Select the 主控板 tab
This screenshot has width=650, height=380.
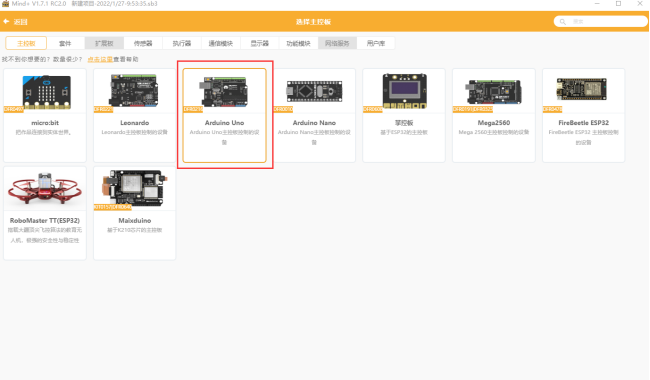click(x=26, y=43)
